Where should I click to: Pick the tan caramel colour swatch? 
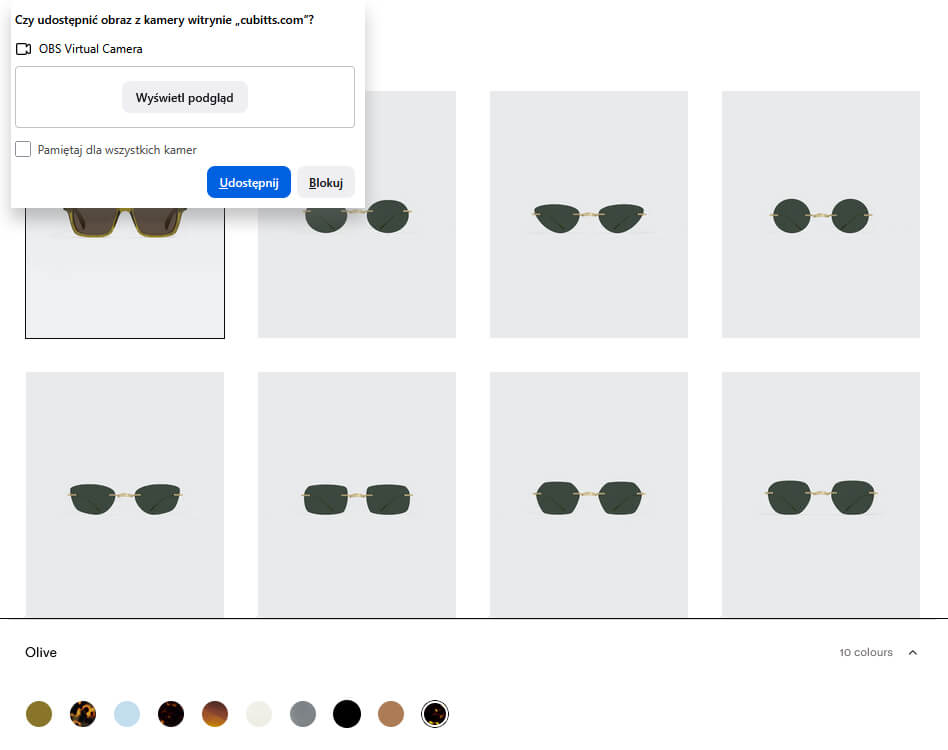click(x=390, y=714)
